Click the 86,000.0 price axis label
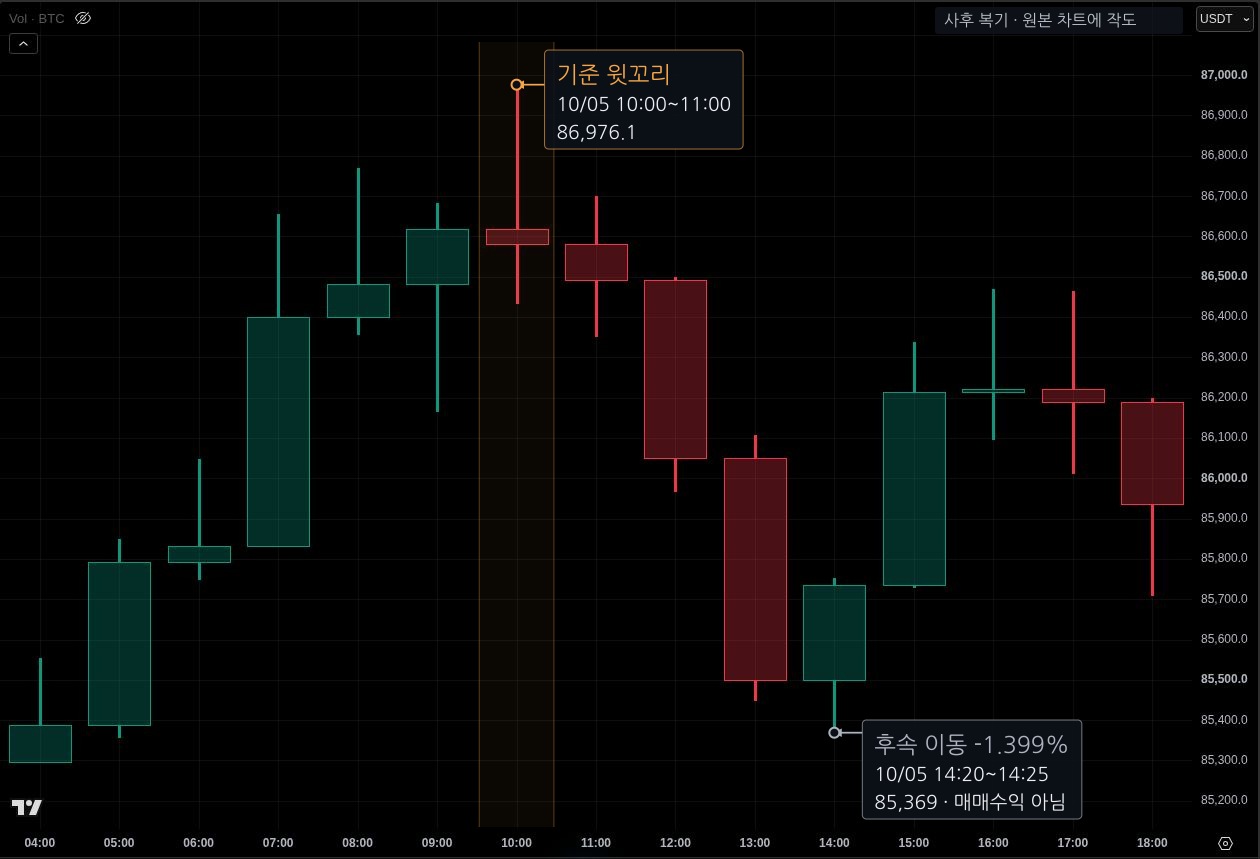1260x859 pixels. pos(1222,478)
